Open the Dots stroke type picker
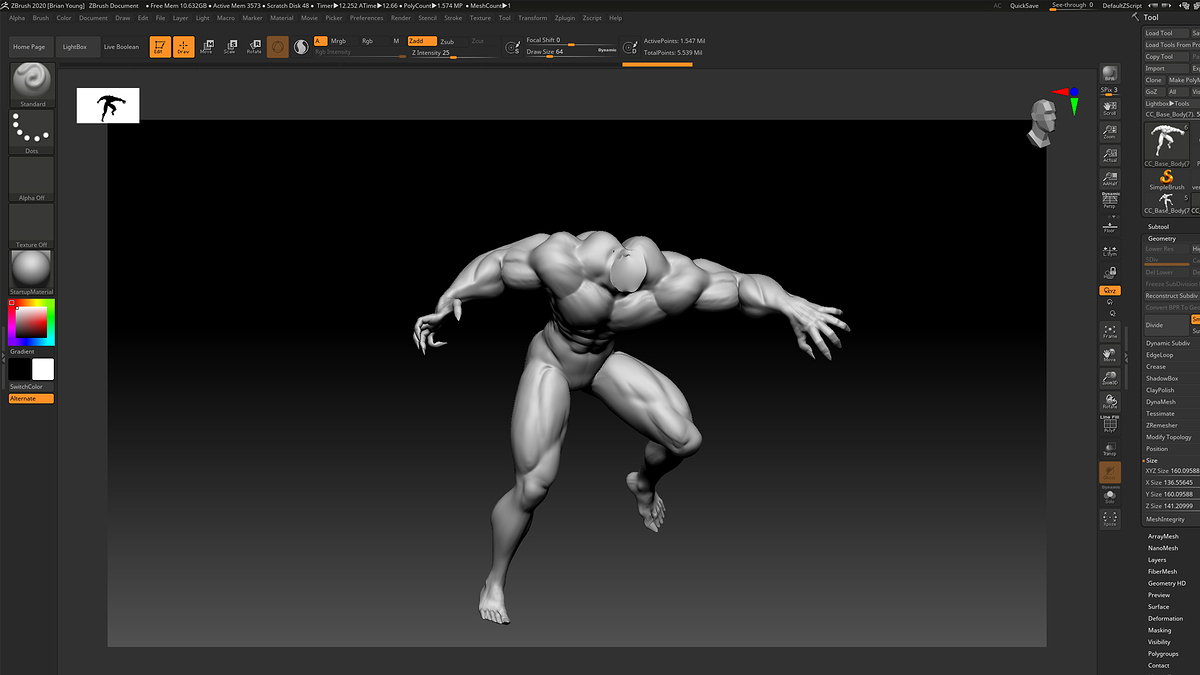The image size is (1200, 675). pos(32,132)
